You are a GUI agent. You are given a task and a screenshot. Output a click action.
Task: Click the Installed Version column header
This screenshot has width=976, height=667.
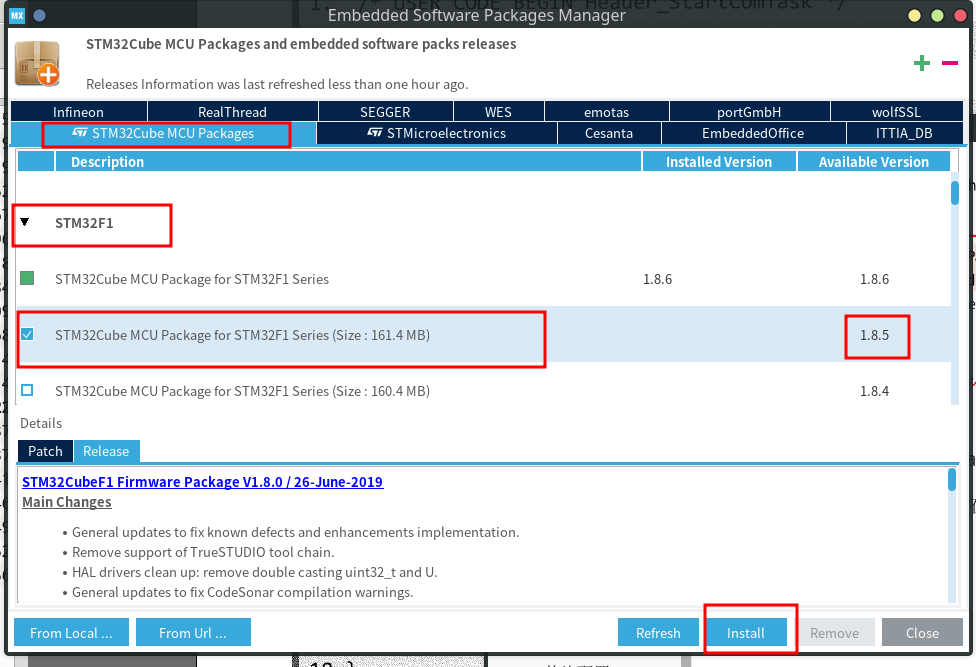(719, 162)
